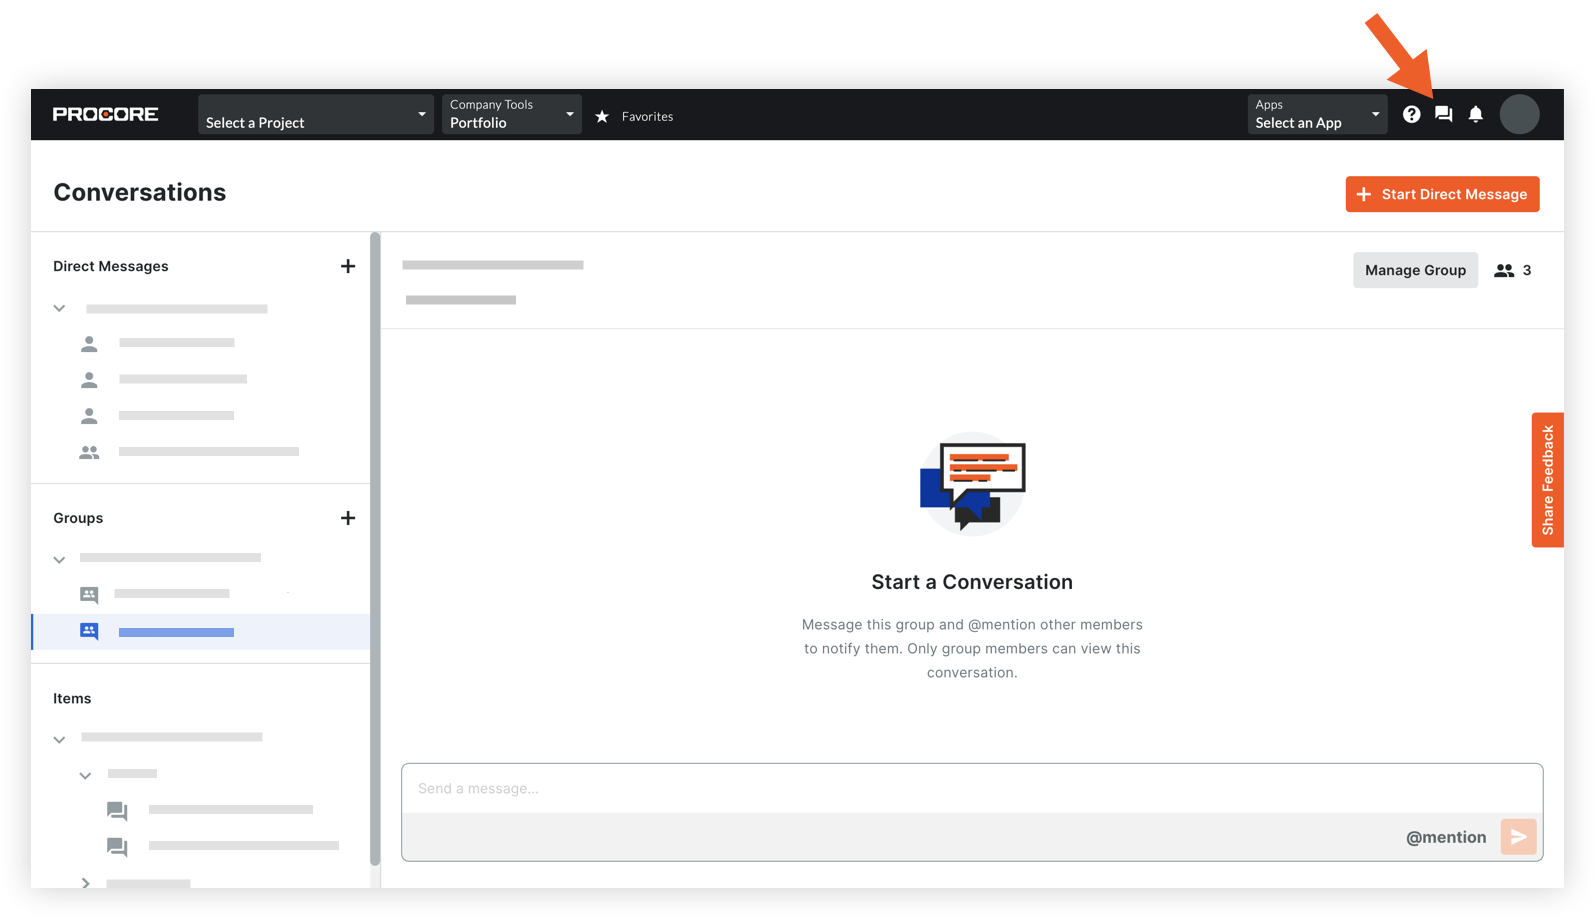Click the send message arrow icon

coord(1518,837)
